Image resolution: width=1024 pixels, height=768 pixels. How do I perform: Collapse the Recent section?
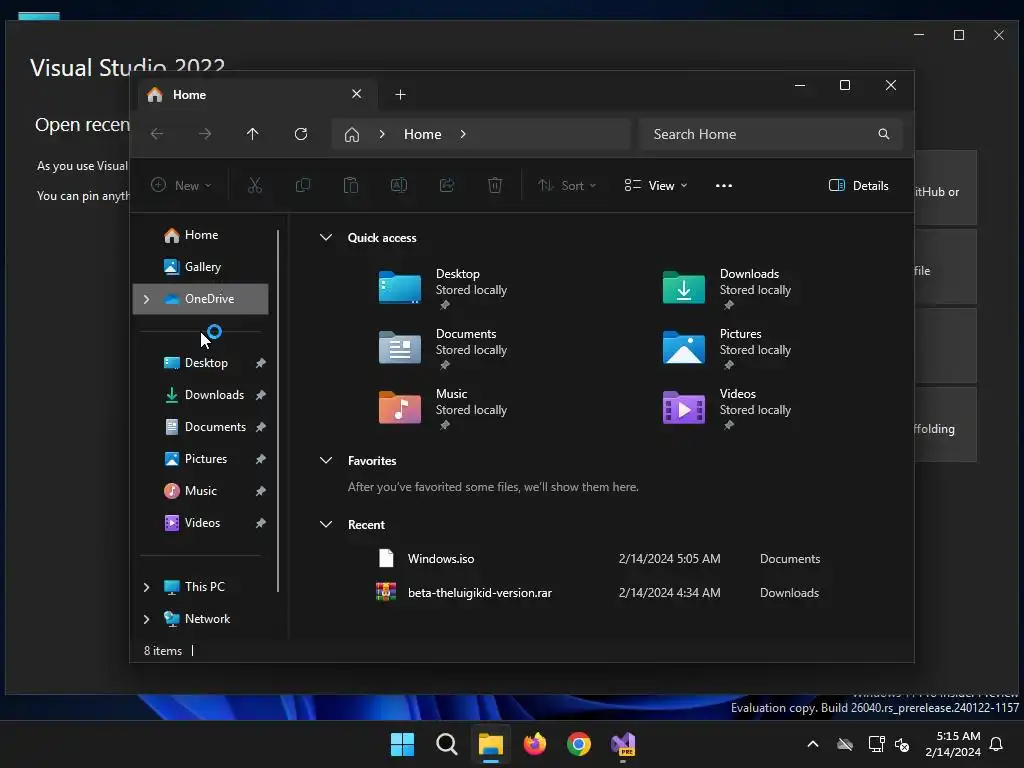point(326,524)
